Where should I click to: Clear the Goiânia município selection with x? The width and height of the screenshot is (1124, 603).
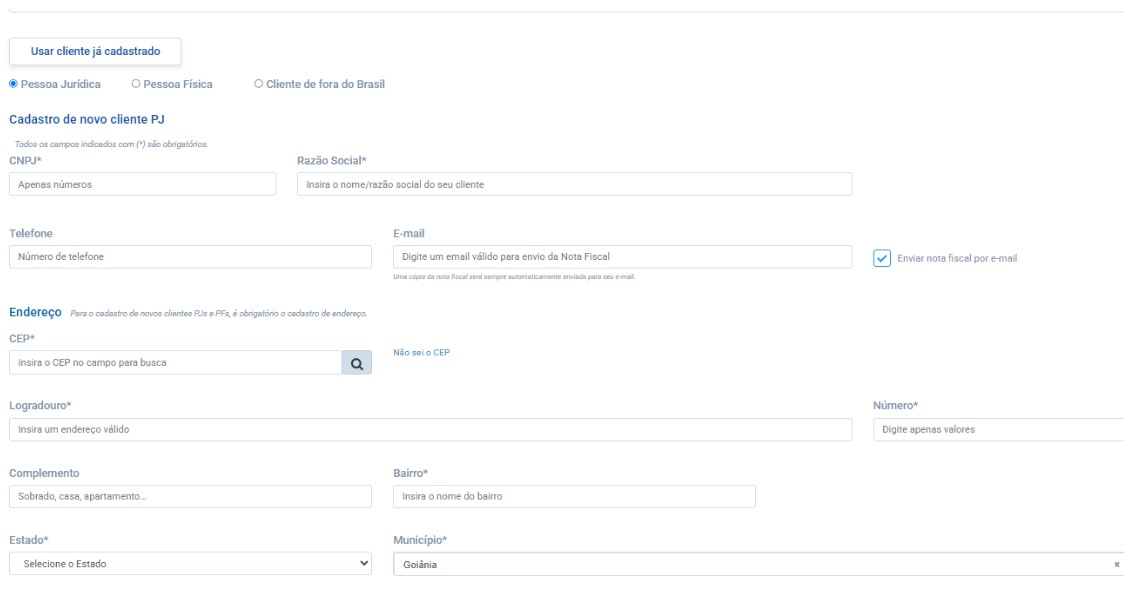[1116, 565]
